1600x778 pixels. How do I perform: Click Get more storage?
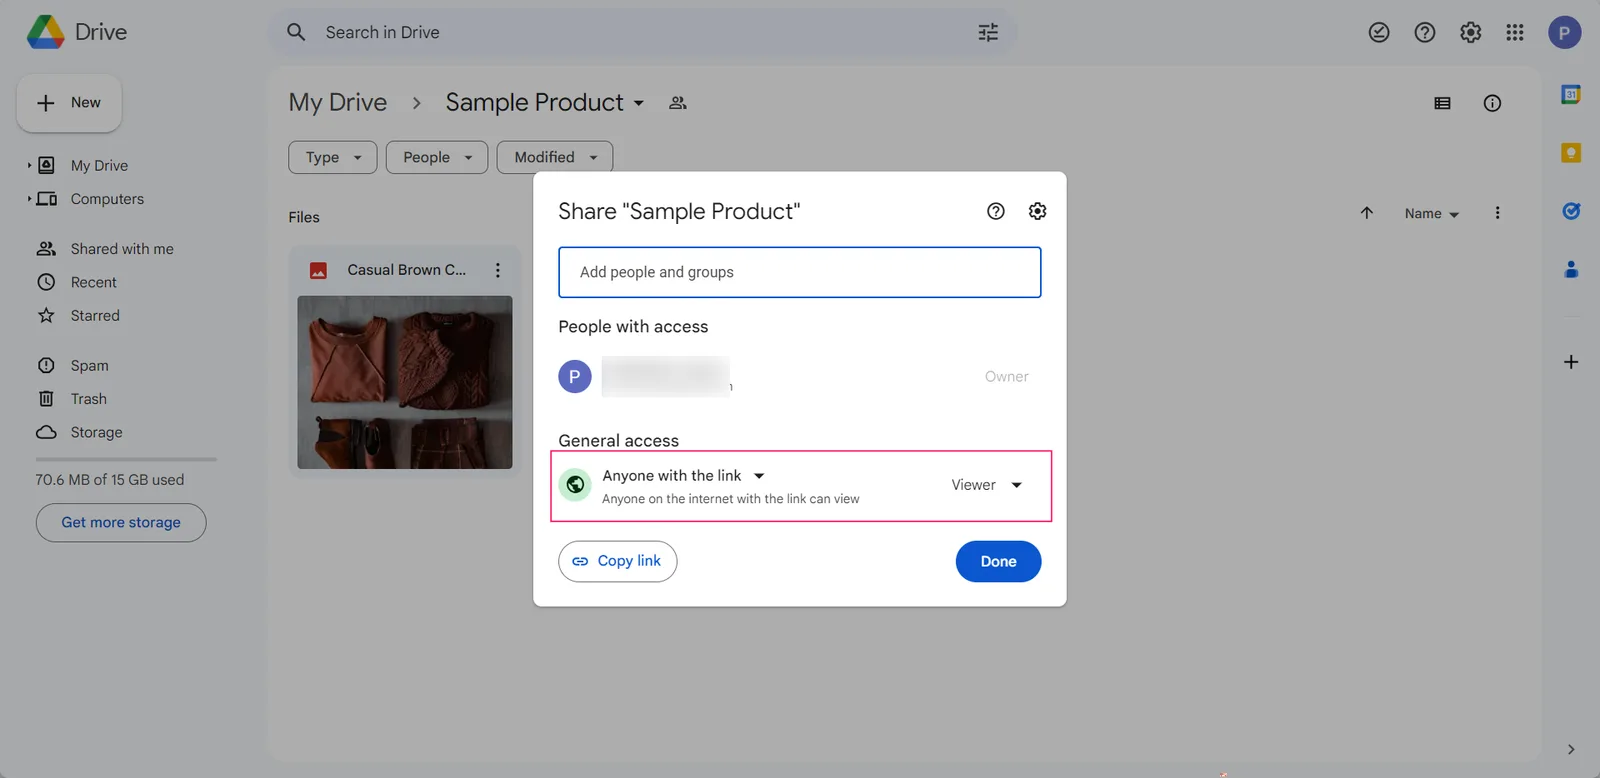[x=121, y=523]
